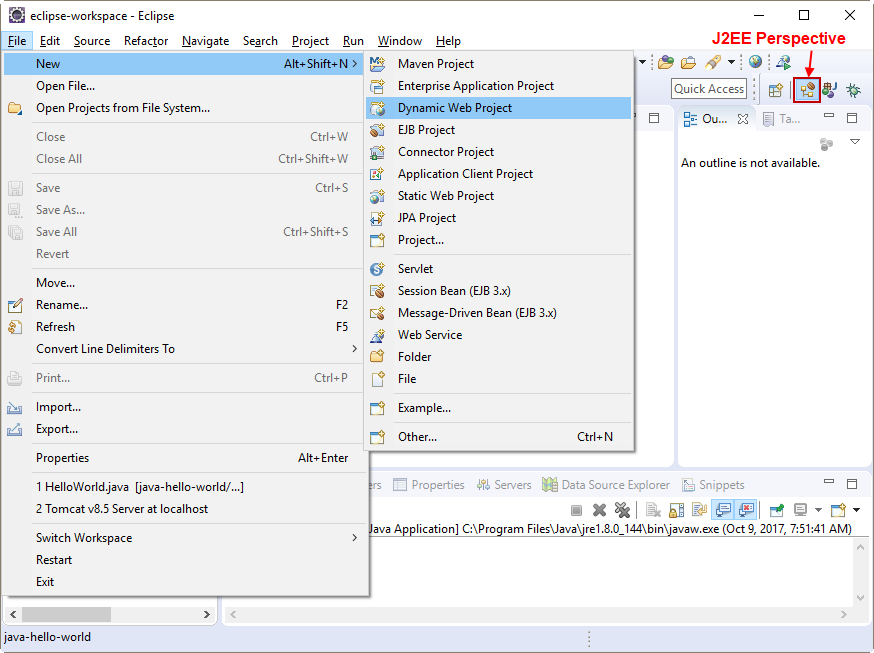Viewport: 874px width, 653px height.
Task: Click the Static Web Project icon
Action: (x=377, y=196)
